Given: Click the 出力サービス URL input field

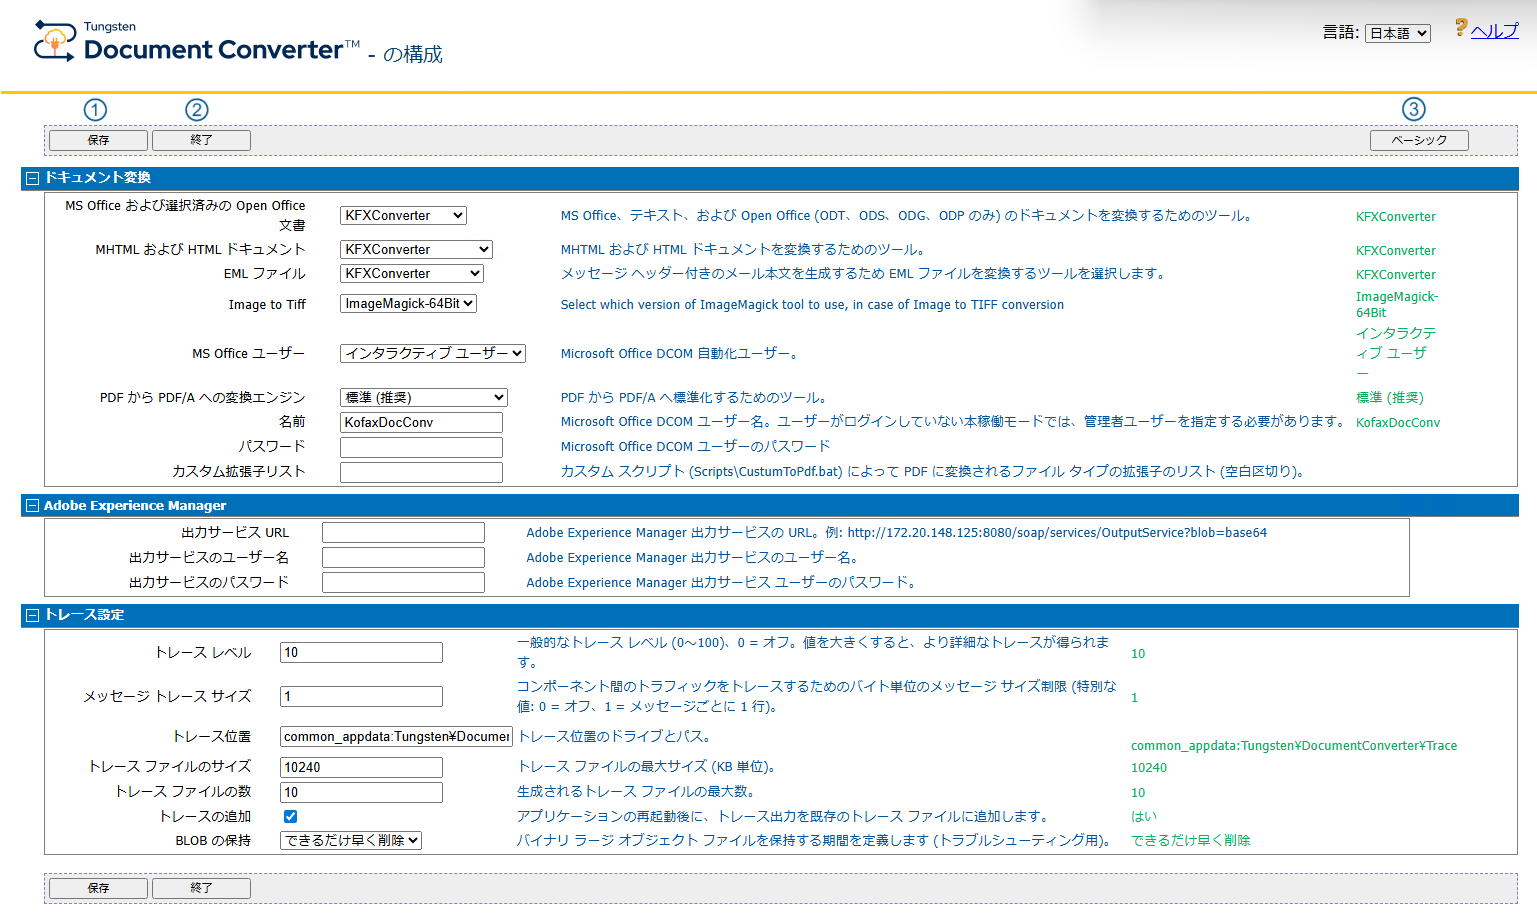Looking at the screenshot, I should point(403,532).
